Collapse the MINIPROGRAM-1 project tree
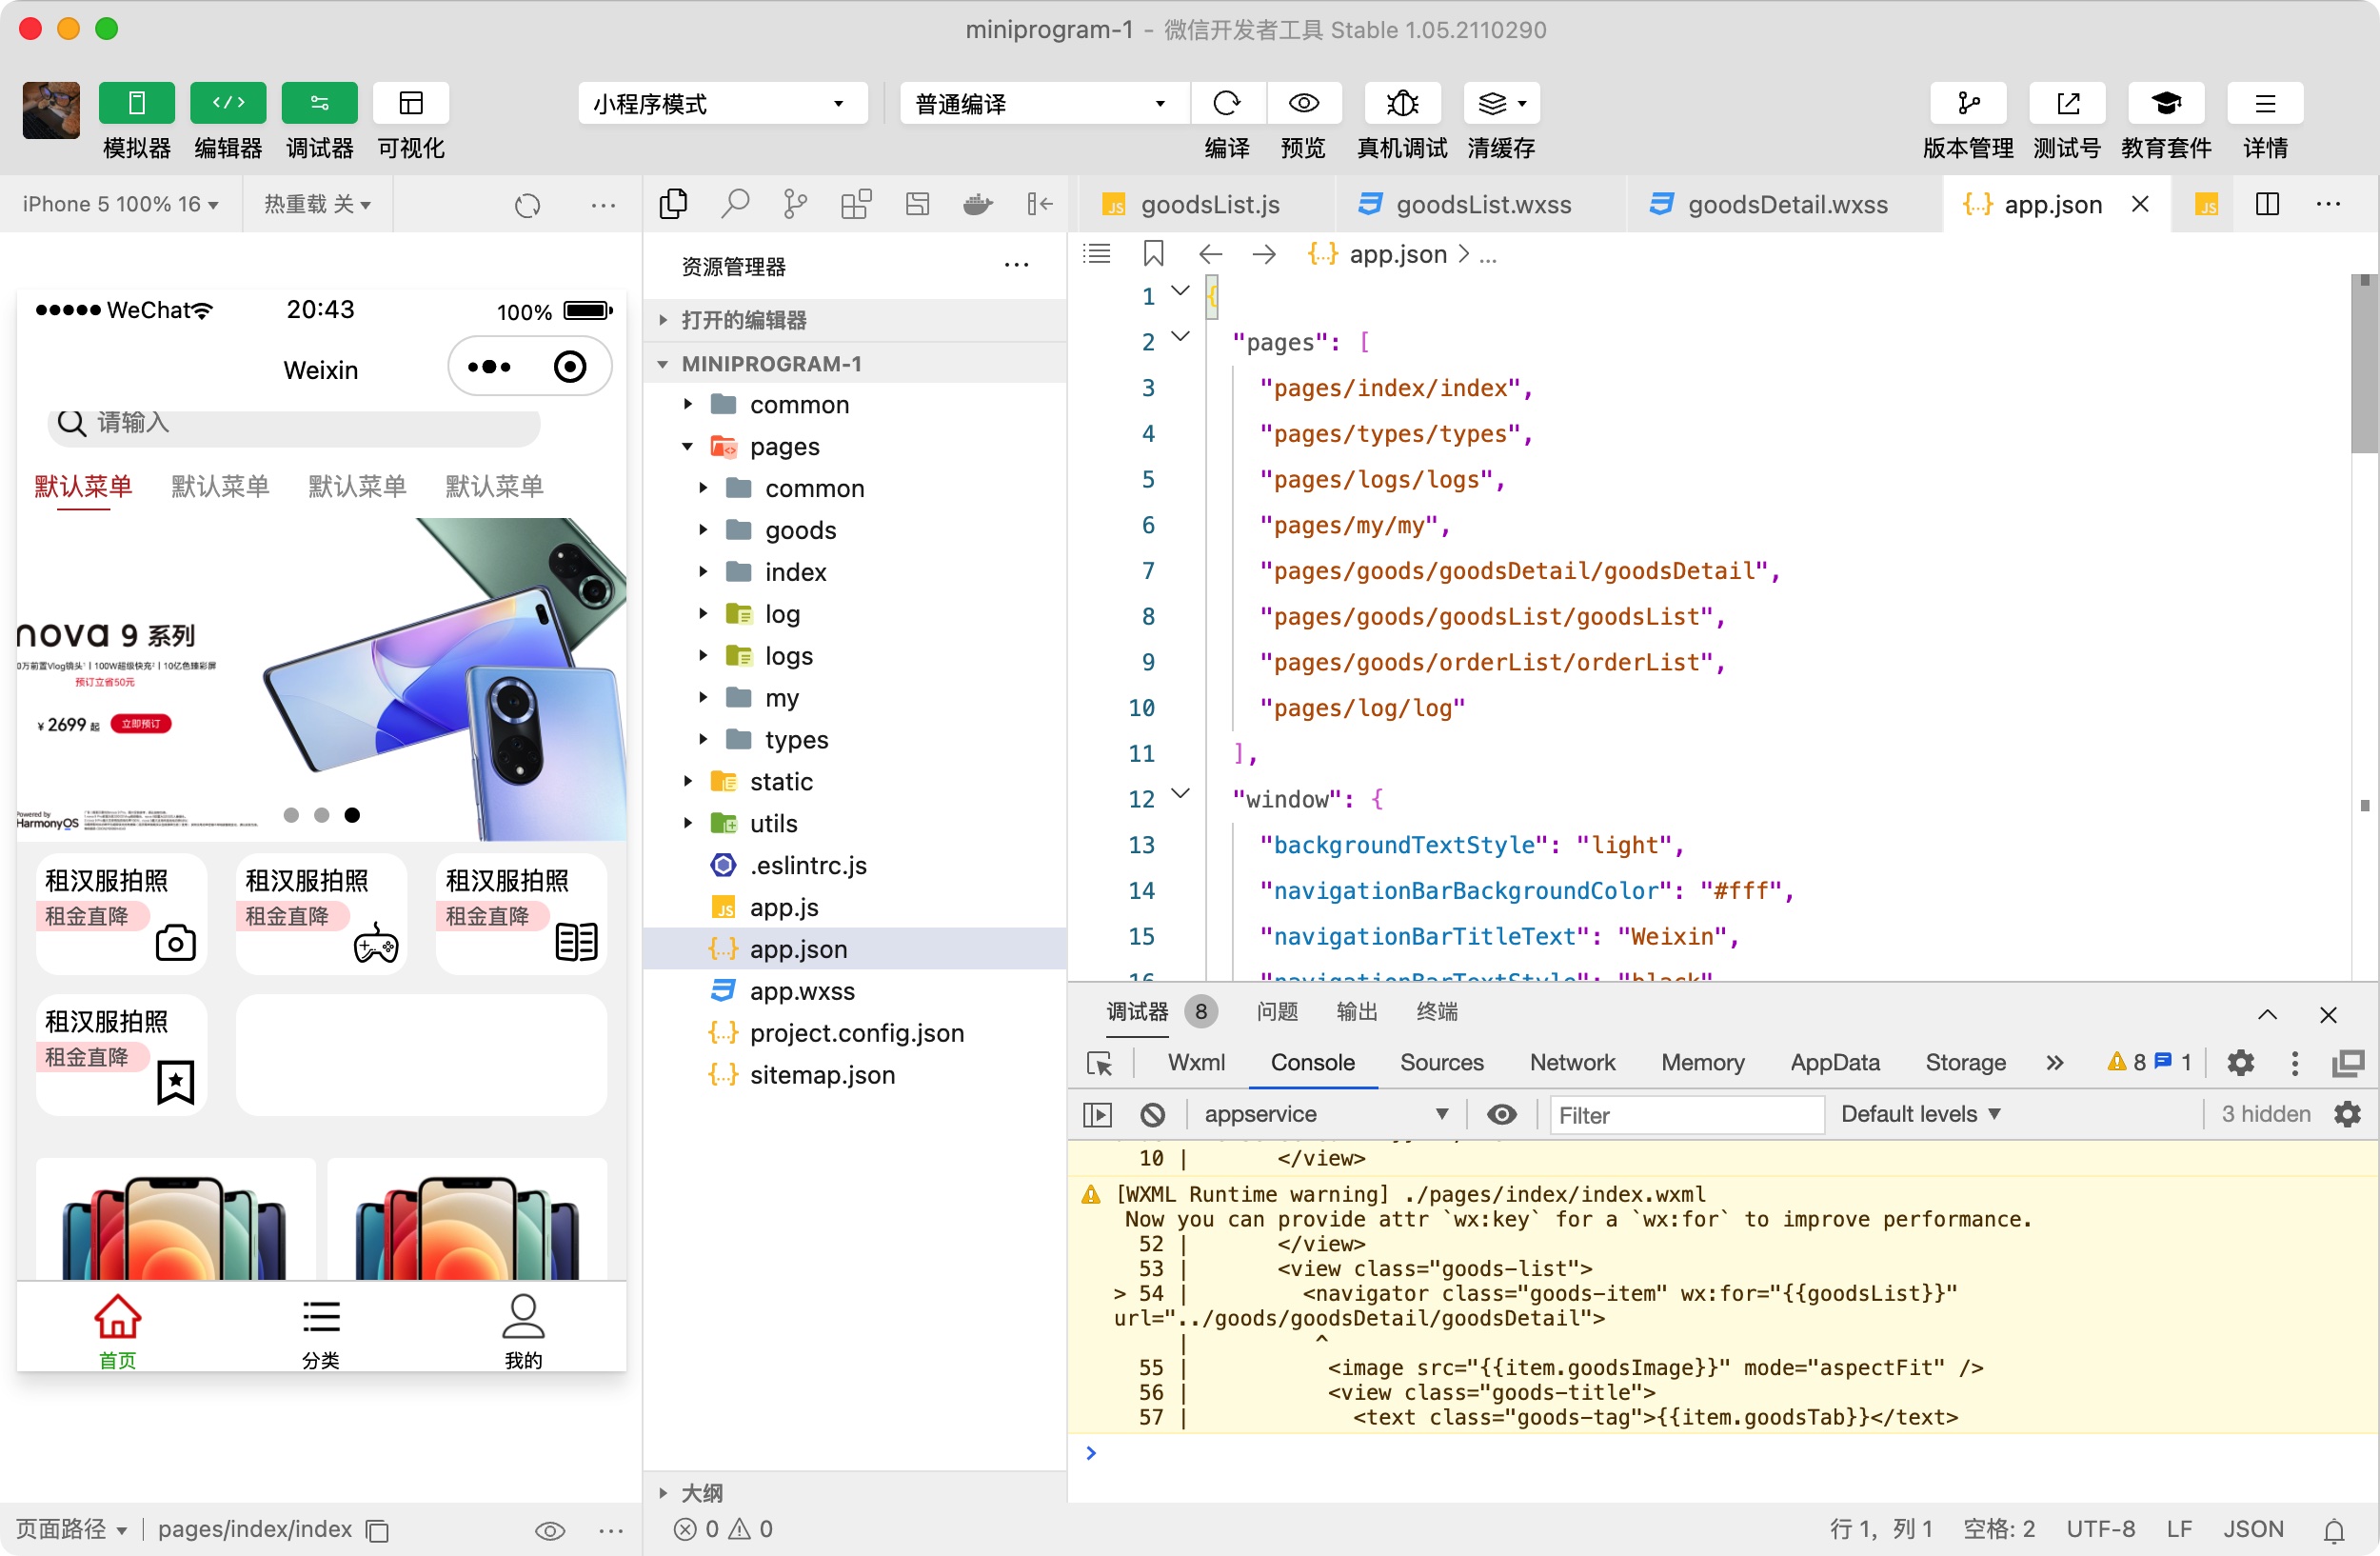Screen dimensions: 2380x1556 pos(856,363)
